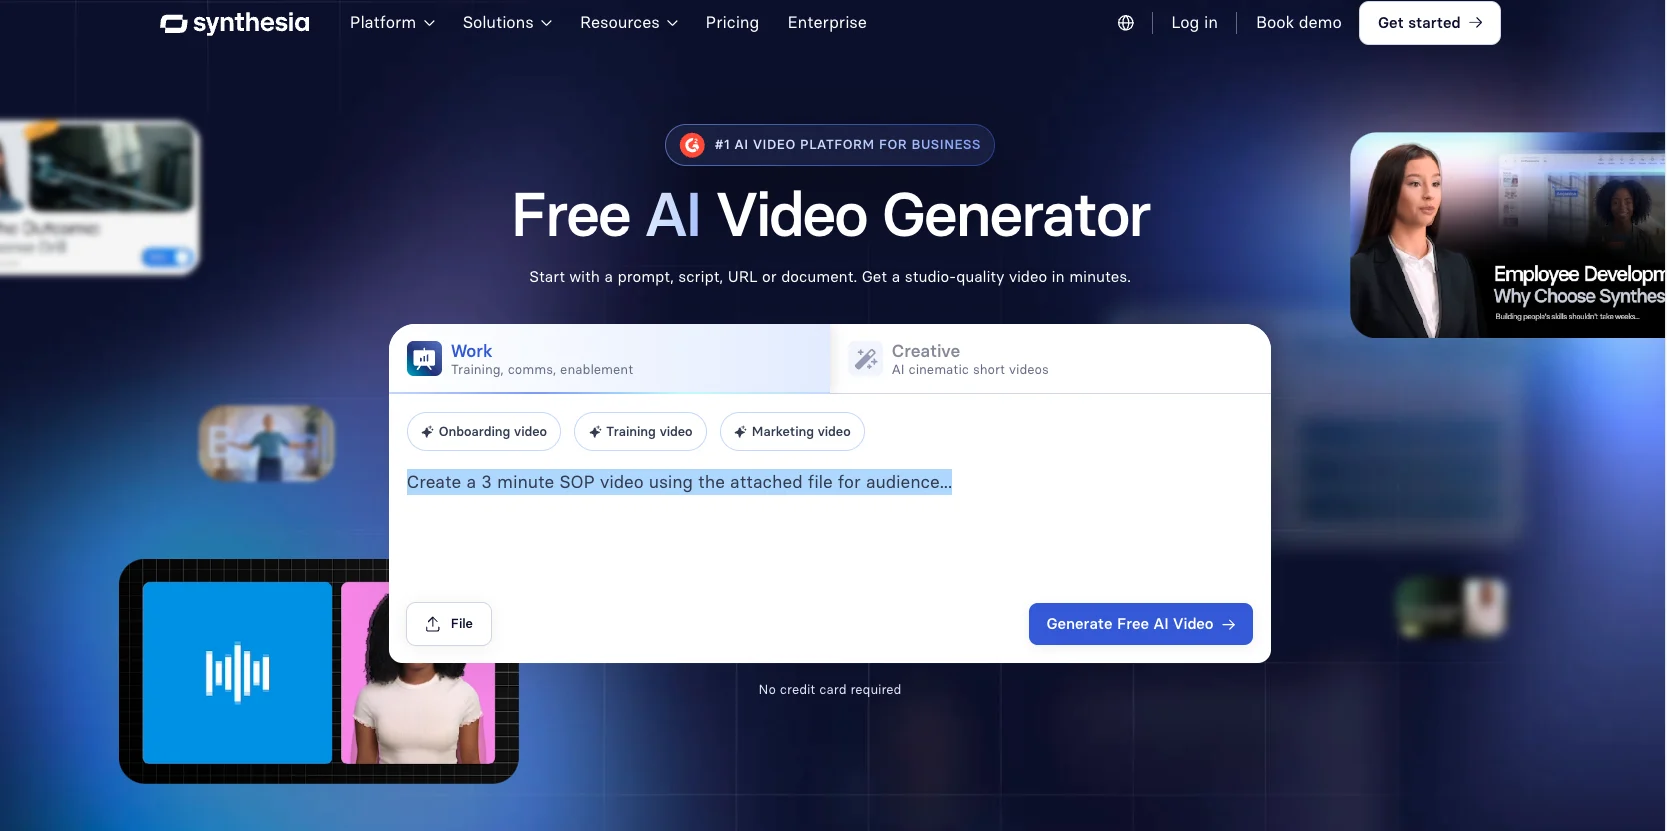Expand the Resources menu

(629, 23)
